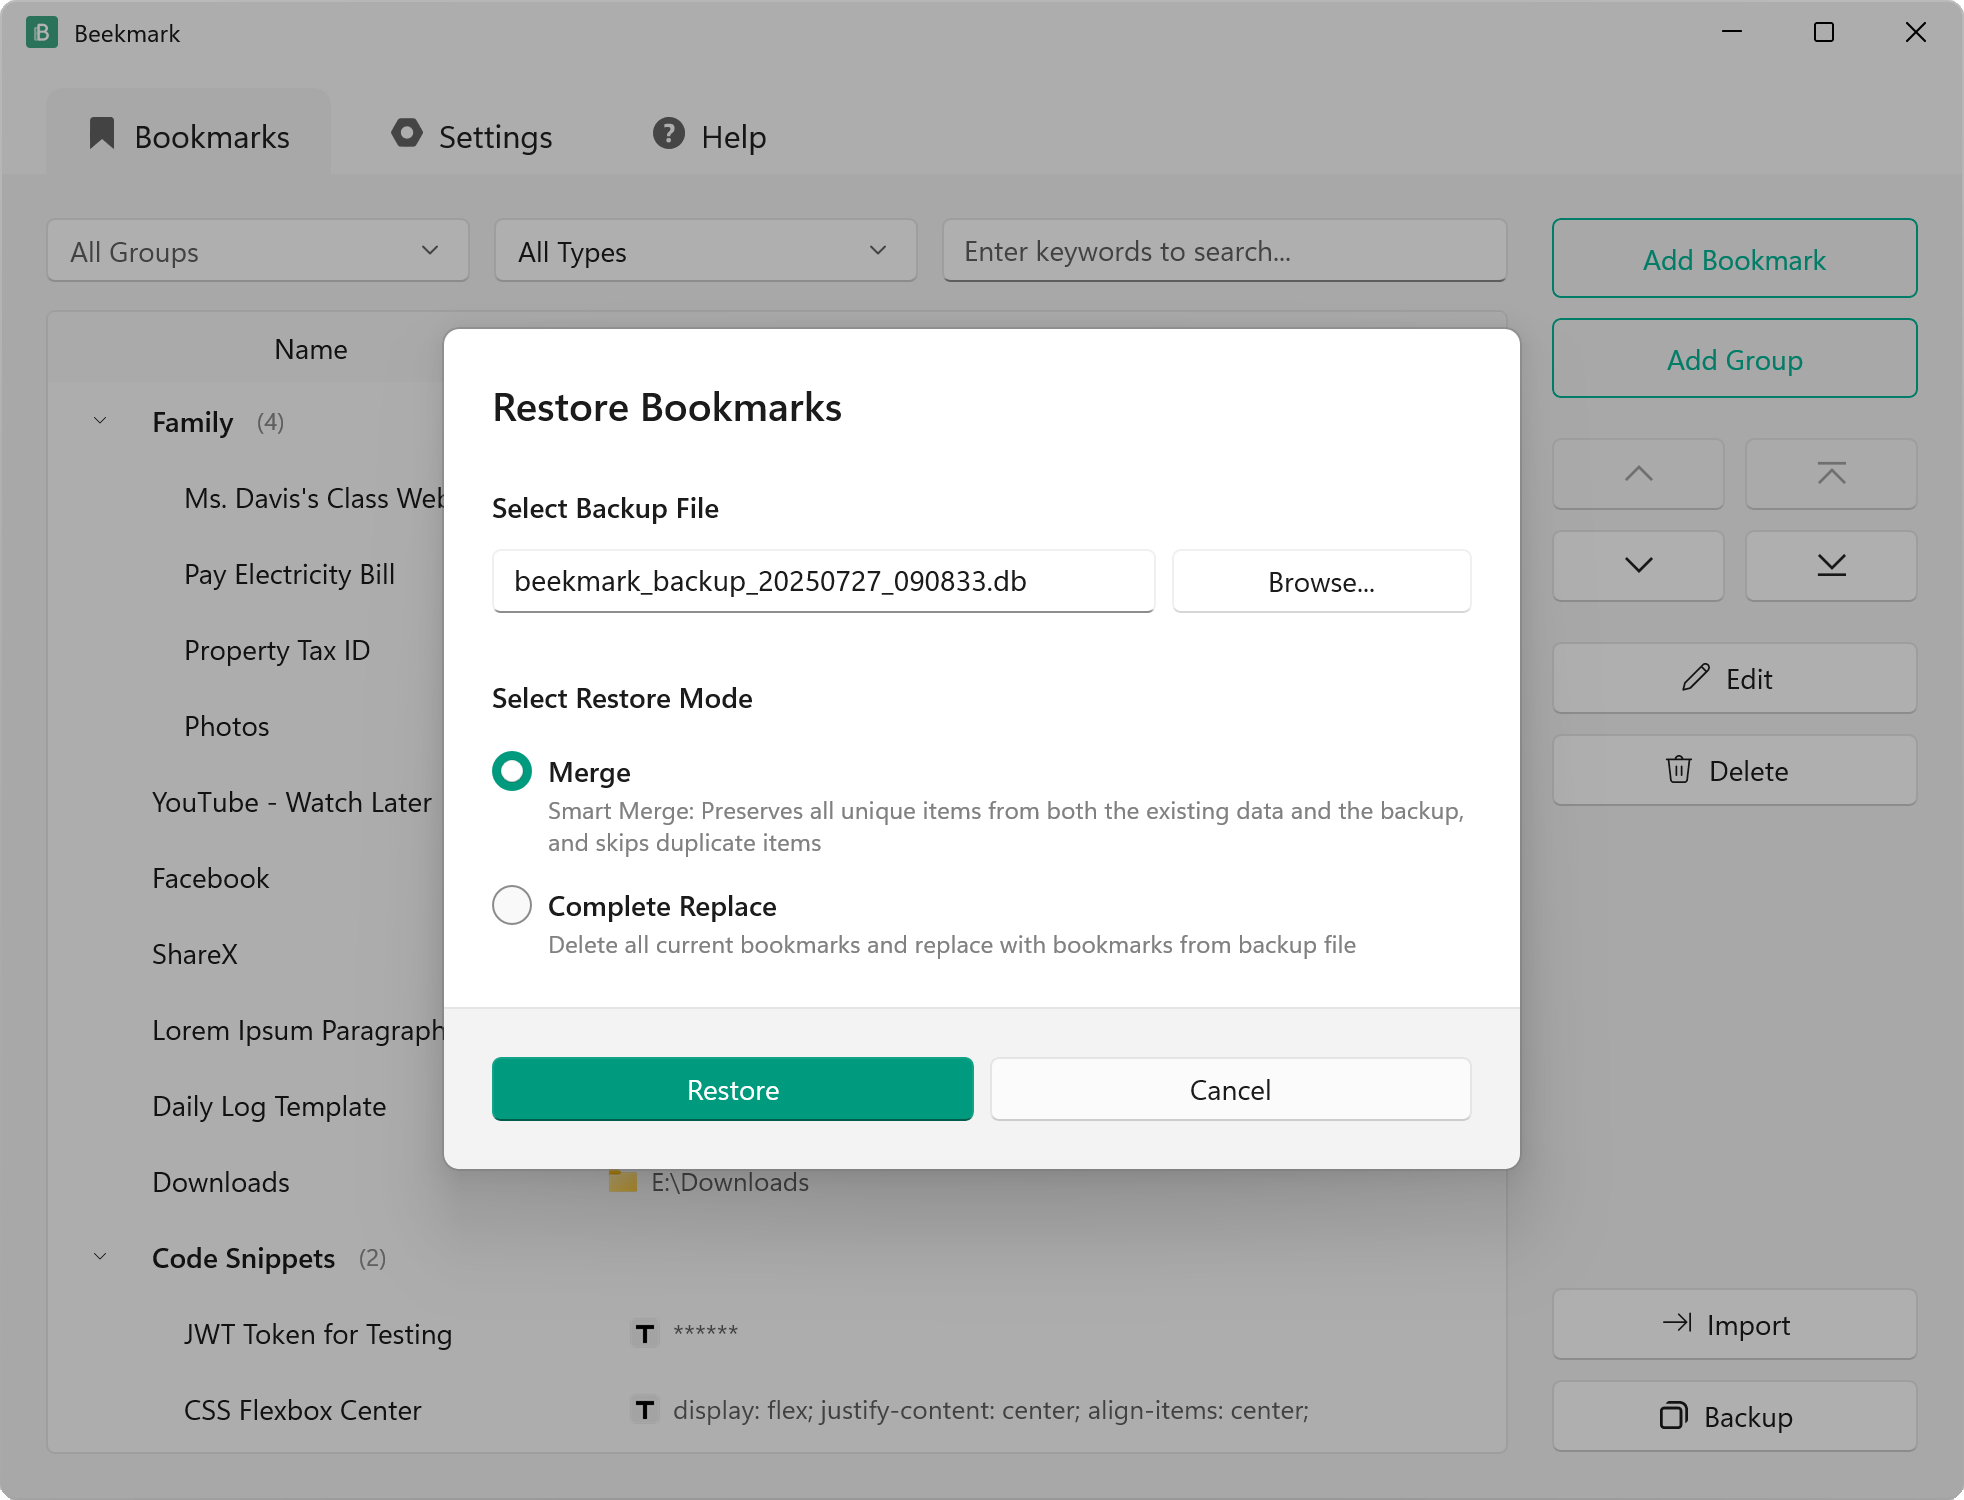Viewport: 1964px width, 1500px height.
Task: Click the Restore button
Action: 733,1089
